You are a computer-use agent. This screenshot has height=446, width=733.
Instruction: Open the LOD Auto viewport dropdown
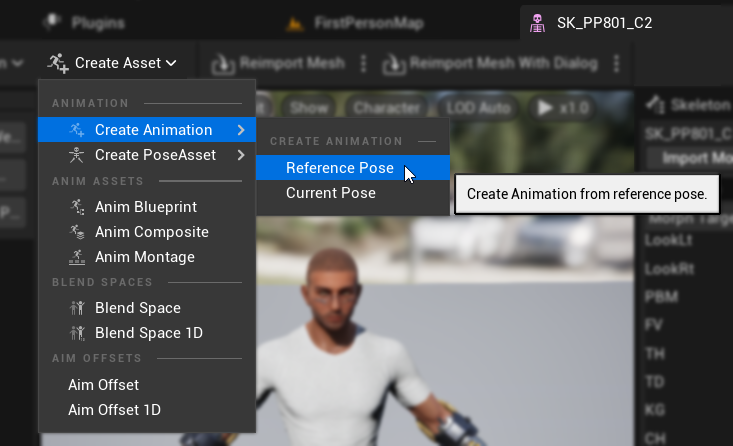point(478,107)
